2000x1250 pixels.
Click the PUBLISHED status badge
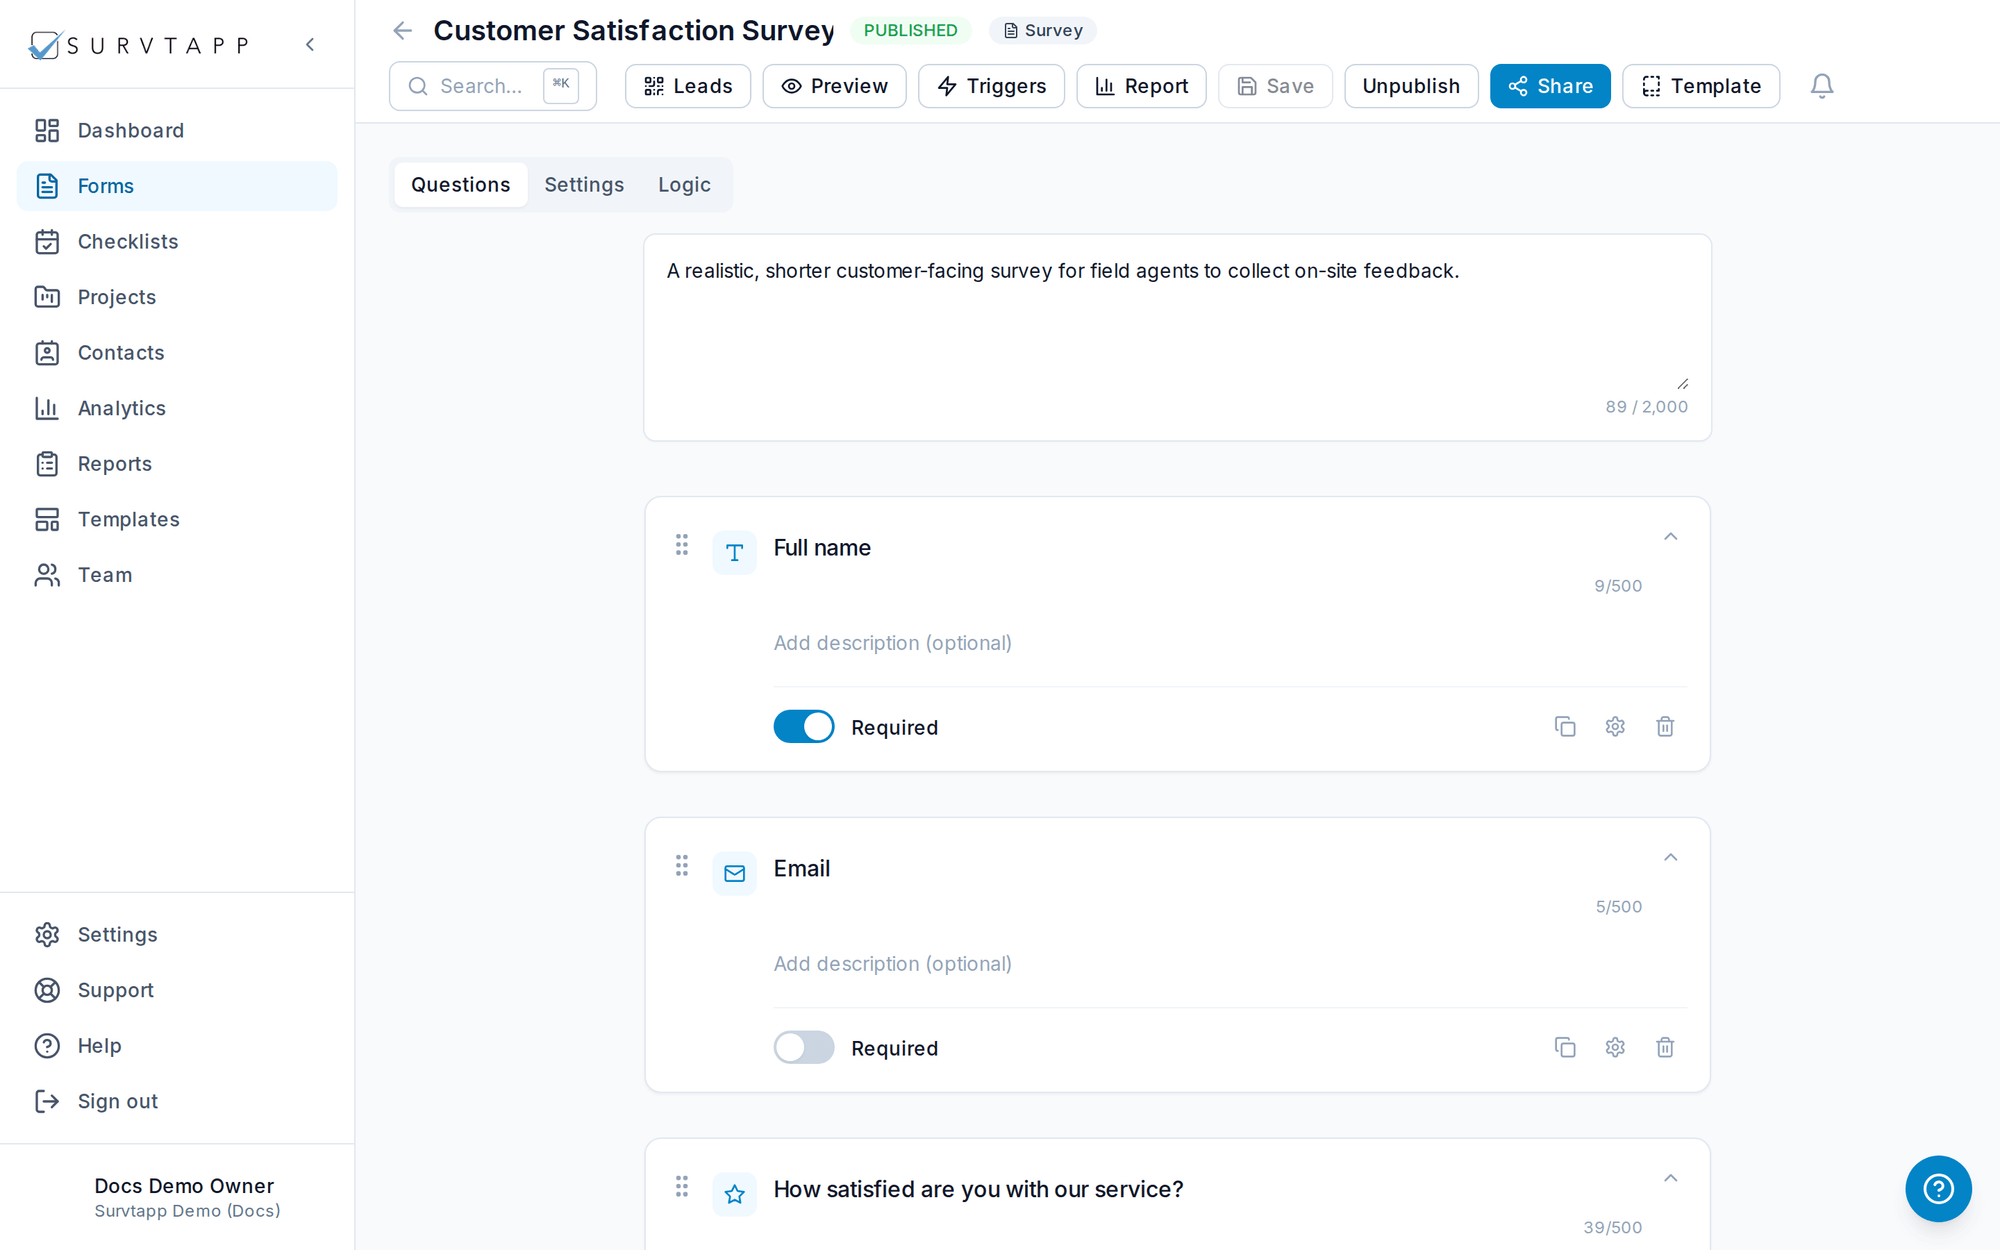pyautogui.click(x=911, y=31)
